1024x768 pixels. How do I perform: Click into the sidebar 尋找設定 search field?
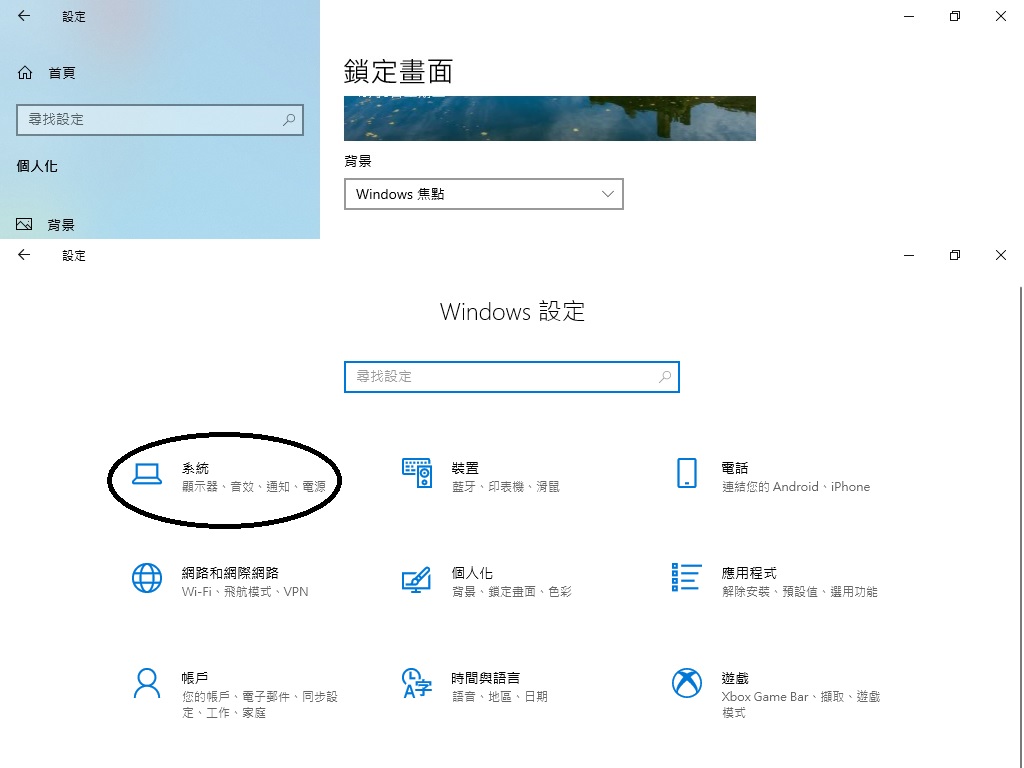(x=160, y=120)
